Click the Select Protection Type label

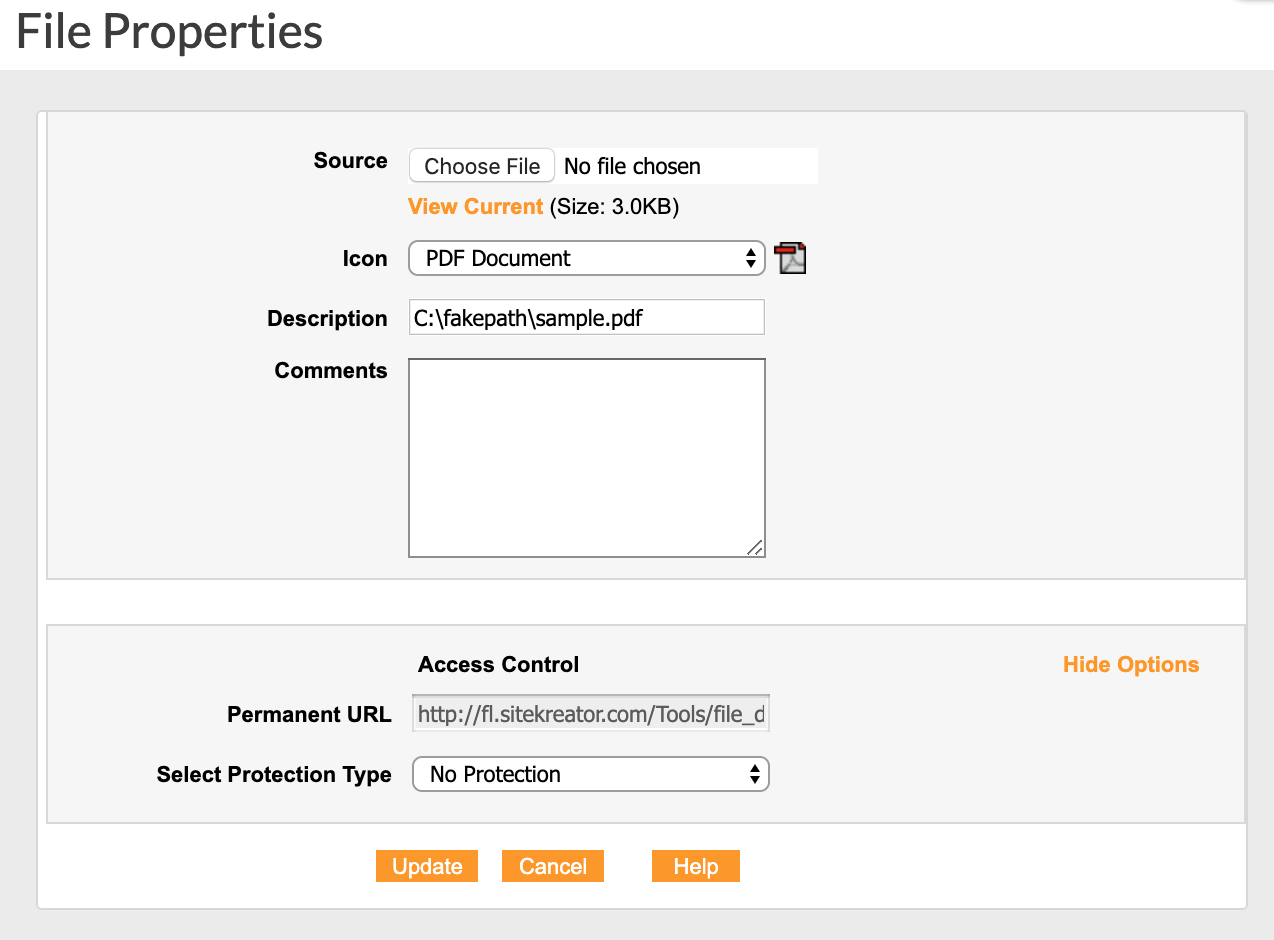click(x=274, y=775)
